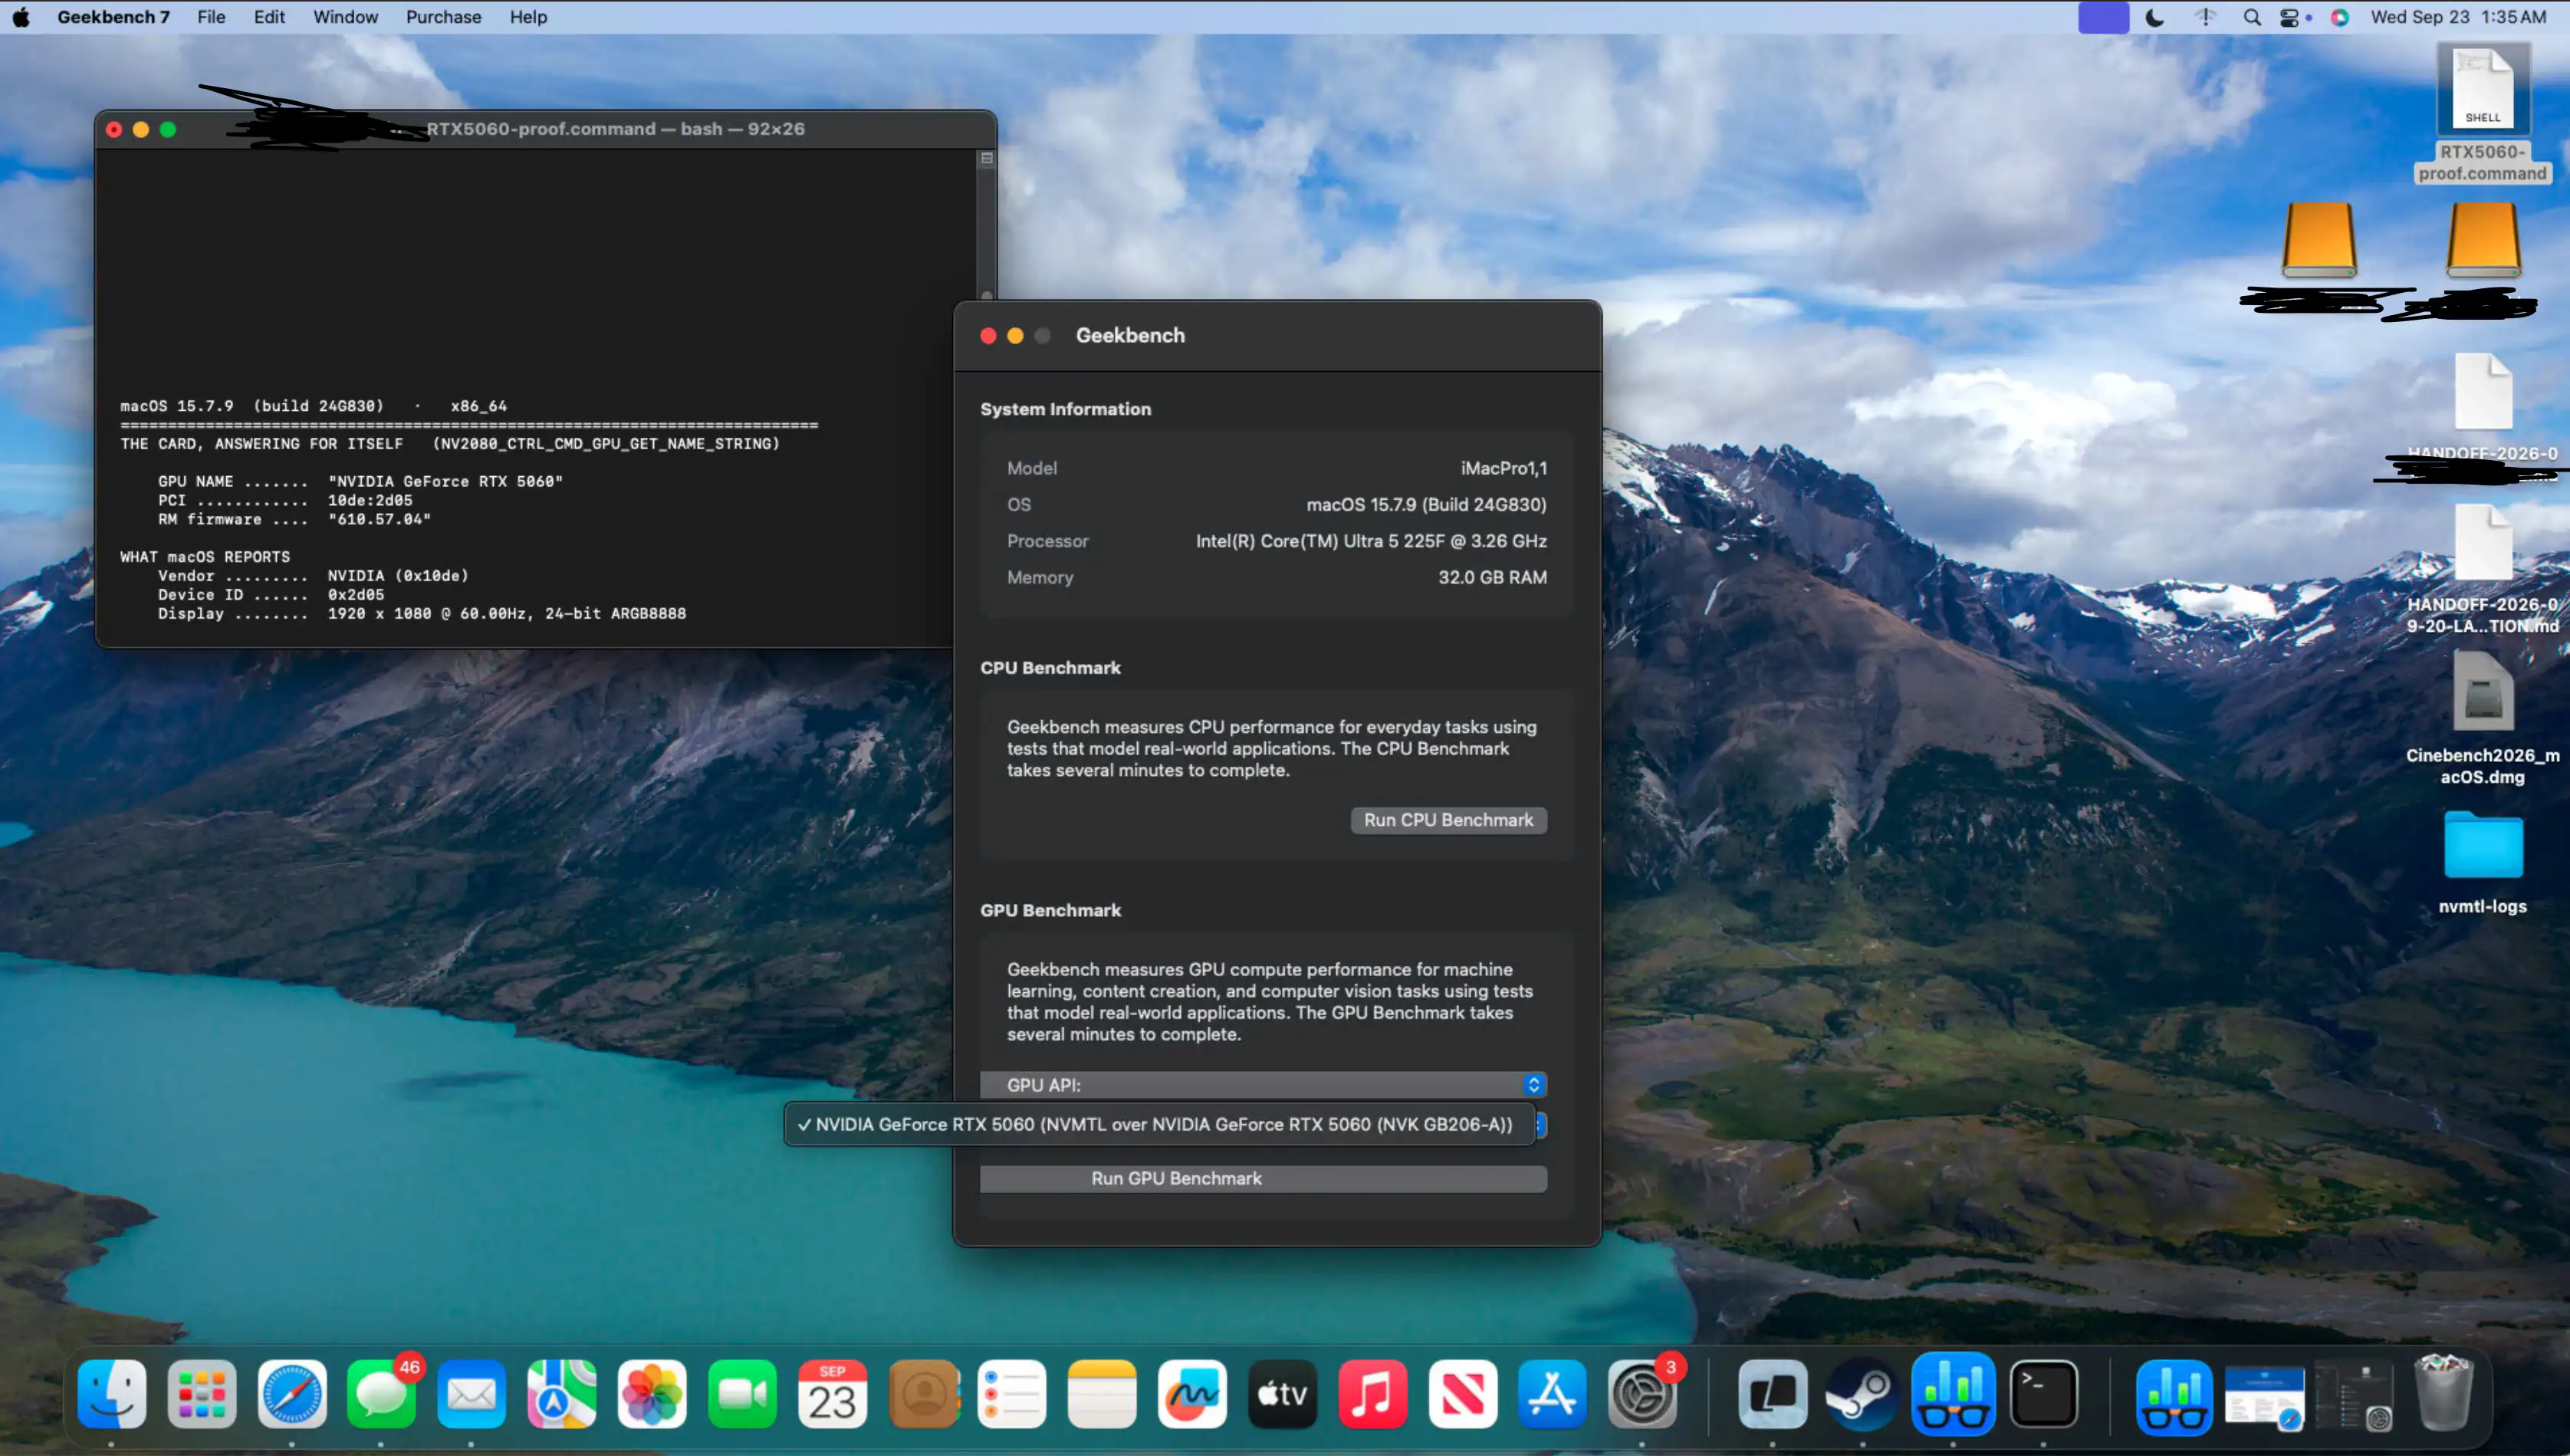Image resolution: width=2570 pixels, height=1456 pixels.
Task: Click the Intel Core Ultra 5 225F processor value
Action: [x=1371, y=541]
